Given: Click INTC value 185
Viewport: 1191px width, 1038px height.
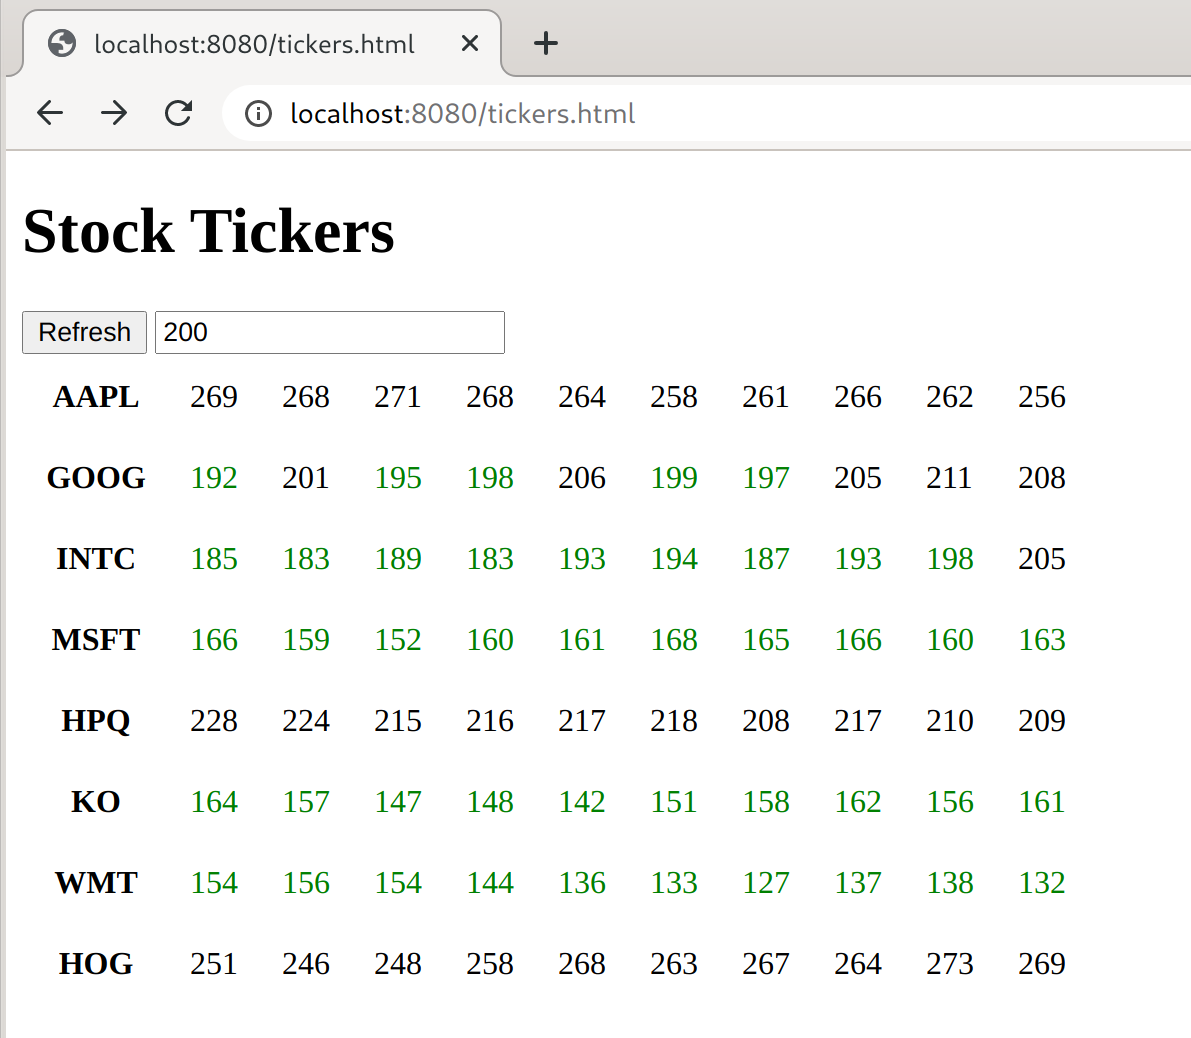Looking at the screenshot, I should (x=214, y=559).
